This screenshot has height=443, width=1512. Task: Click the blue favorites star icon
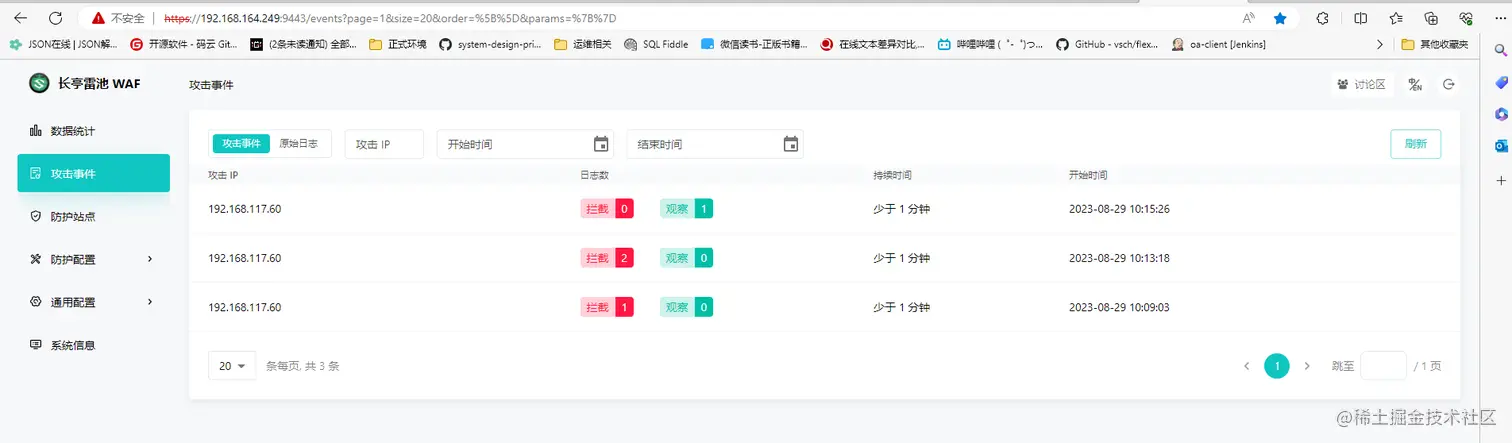click(1280, 18)
